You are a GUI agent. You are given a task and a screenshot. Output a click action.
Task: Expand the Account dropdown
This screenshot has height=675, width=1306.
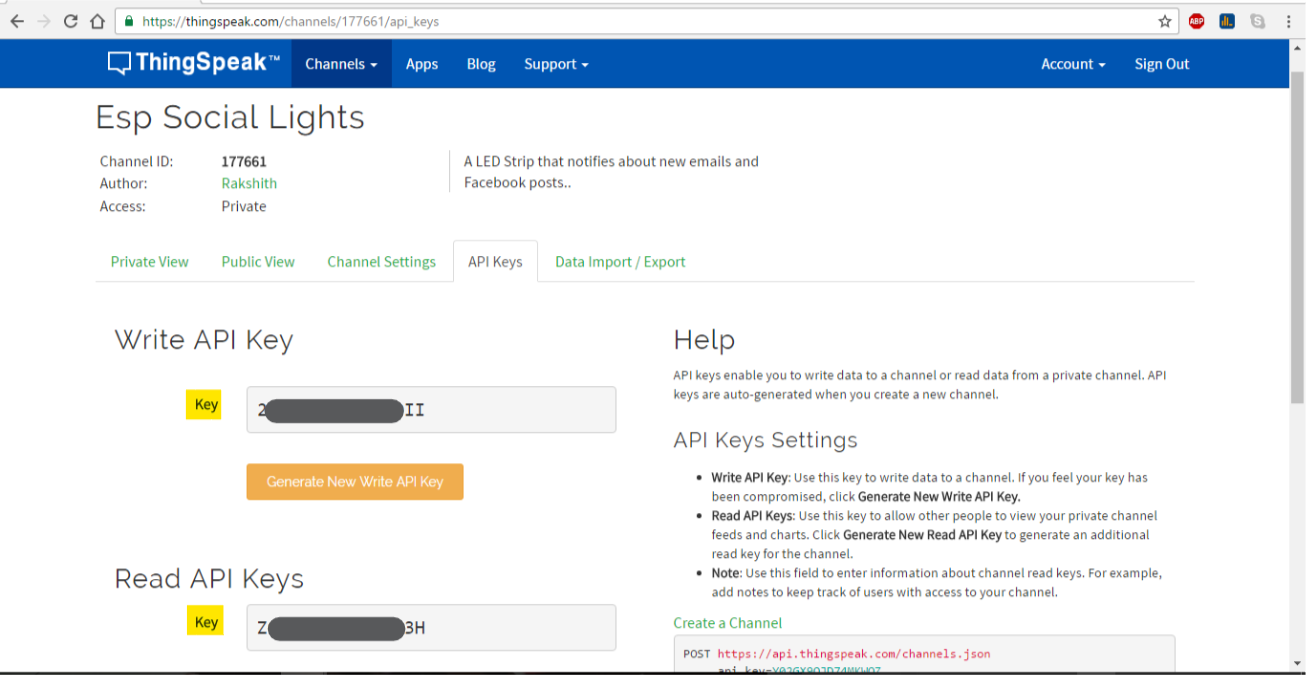pyautogui.click(x=1073, y=64)
